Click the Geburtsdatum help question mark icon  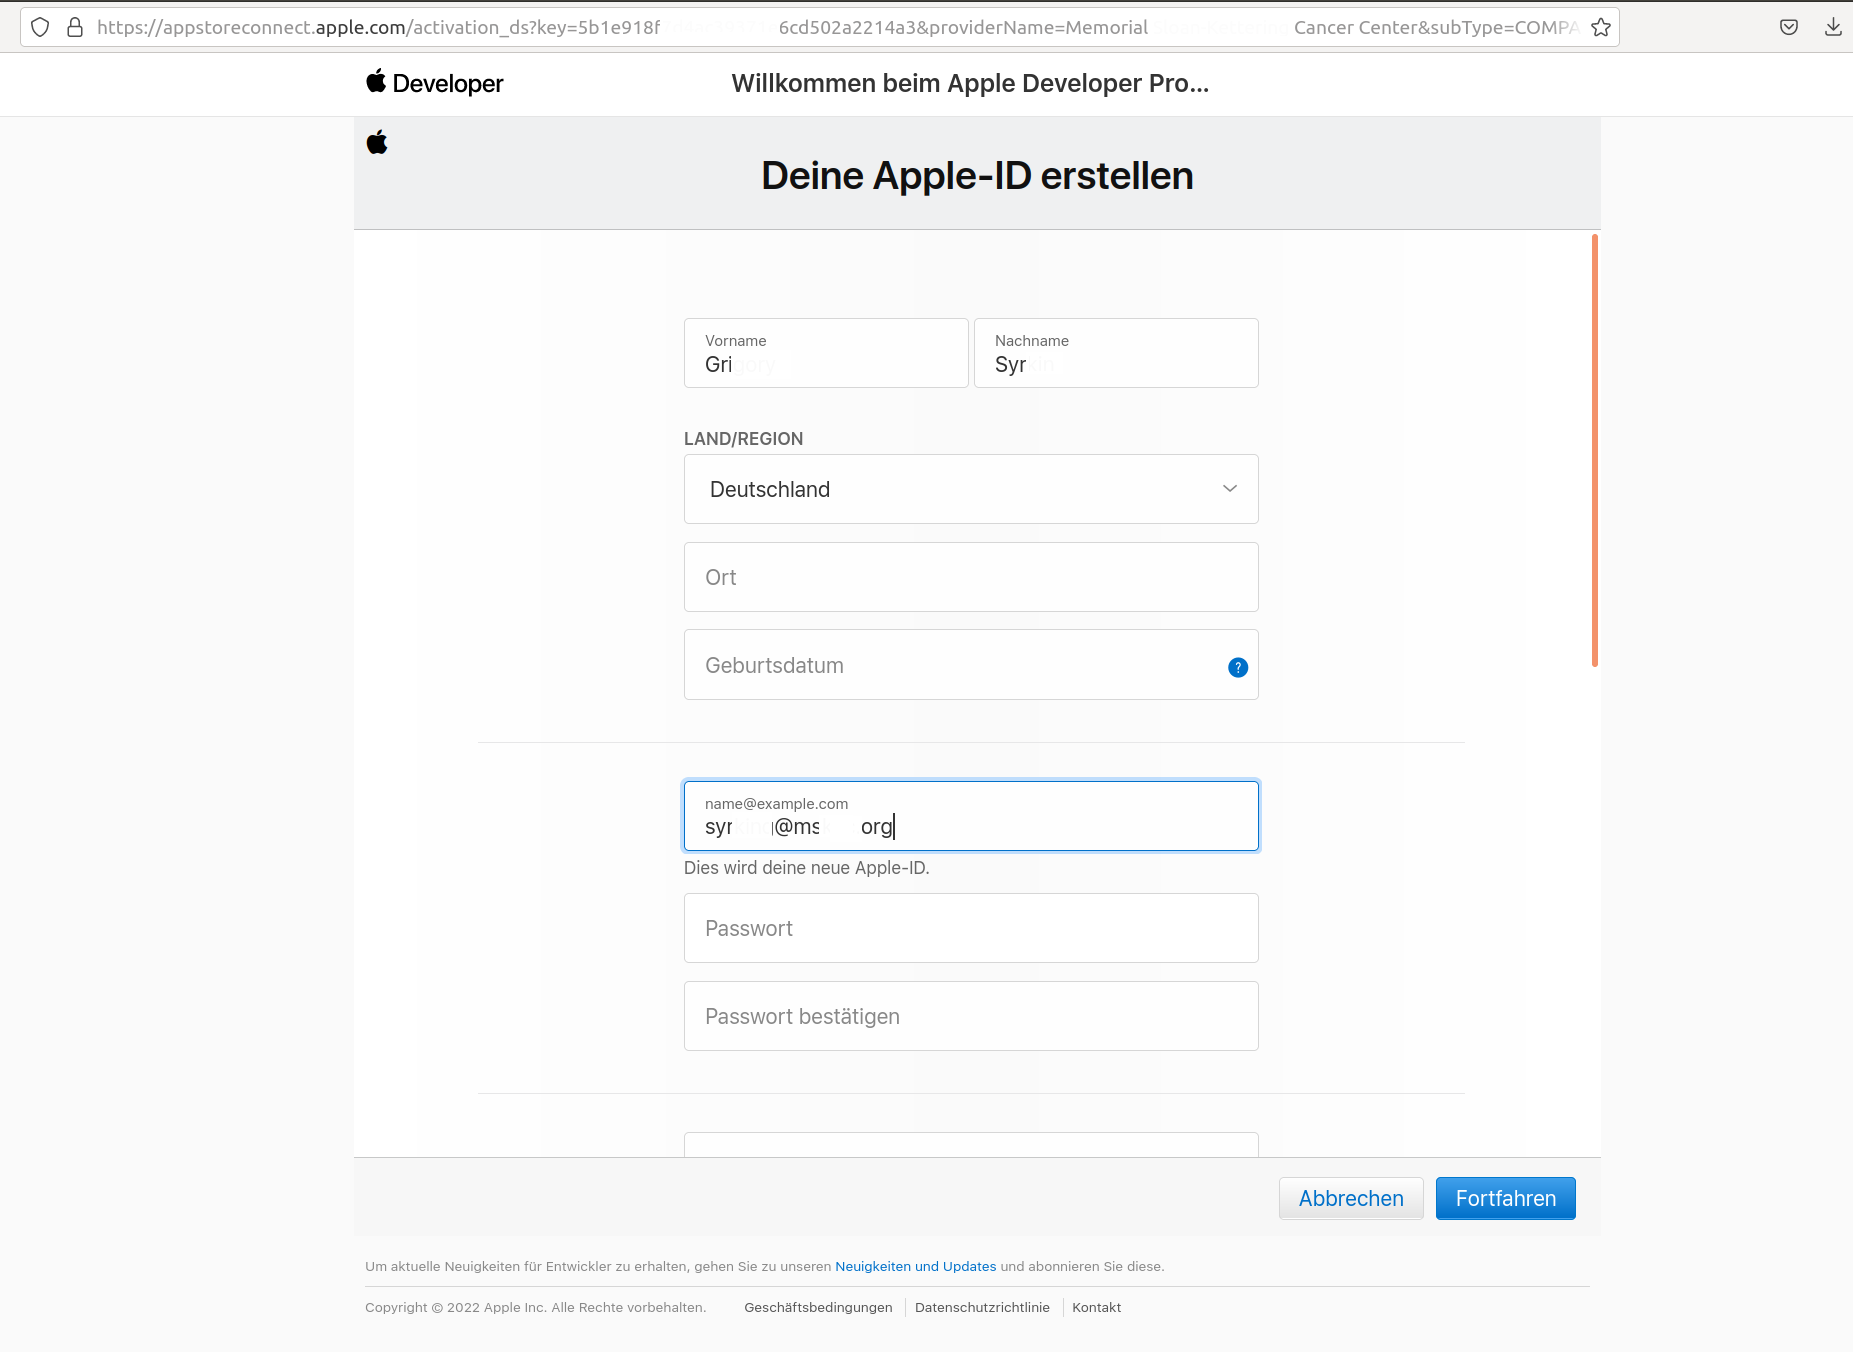[x=1238, y=667]
